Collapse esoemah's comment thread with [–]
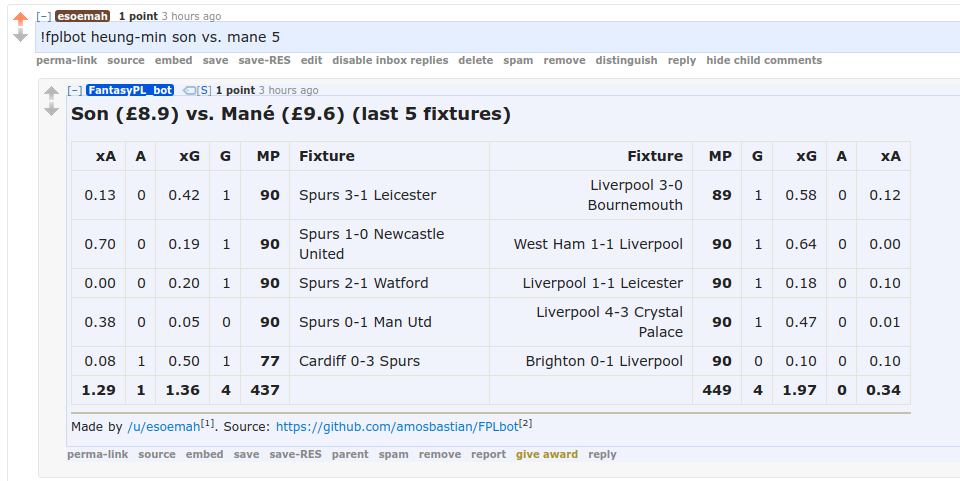Screen dimensions: 960x481 43,17
